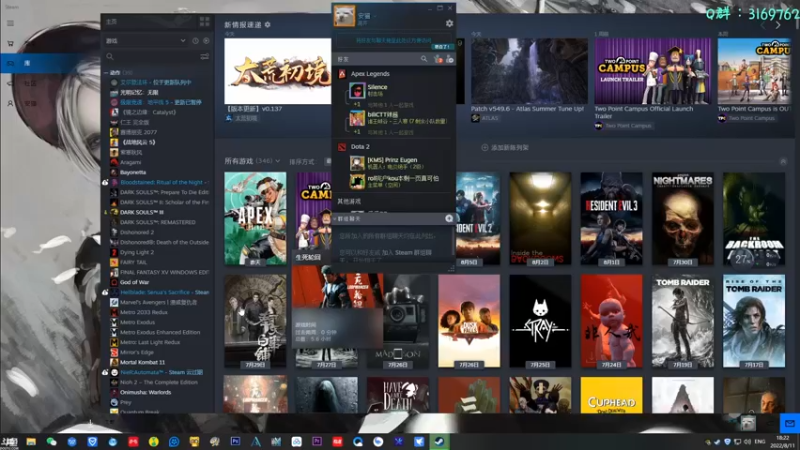Viewport: 800px width, 450px height.
Task: Open advanced library filter settings icon
Action: (x=205, y=57)
